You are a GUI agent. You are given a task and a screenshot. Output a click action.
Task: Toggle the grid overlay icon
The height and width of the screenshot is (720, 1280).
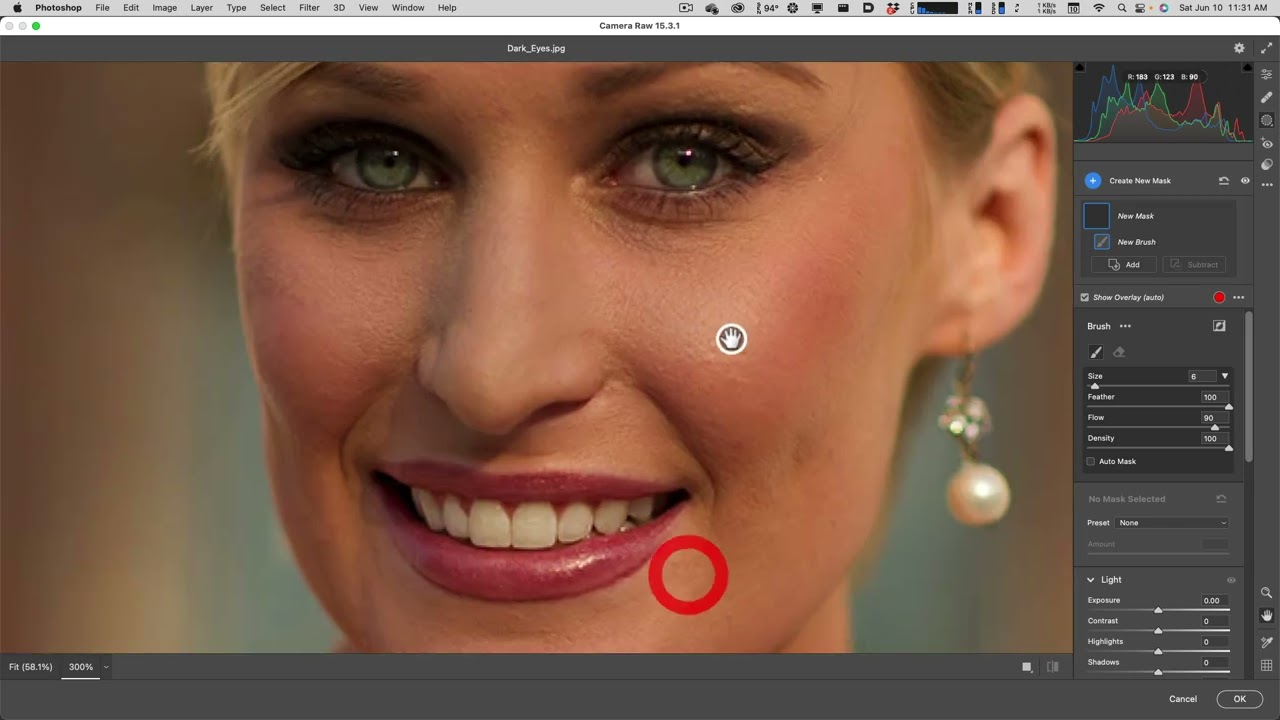(x=1266, y=665)
